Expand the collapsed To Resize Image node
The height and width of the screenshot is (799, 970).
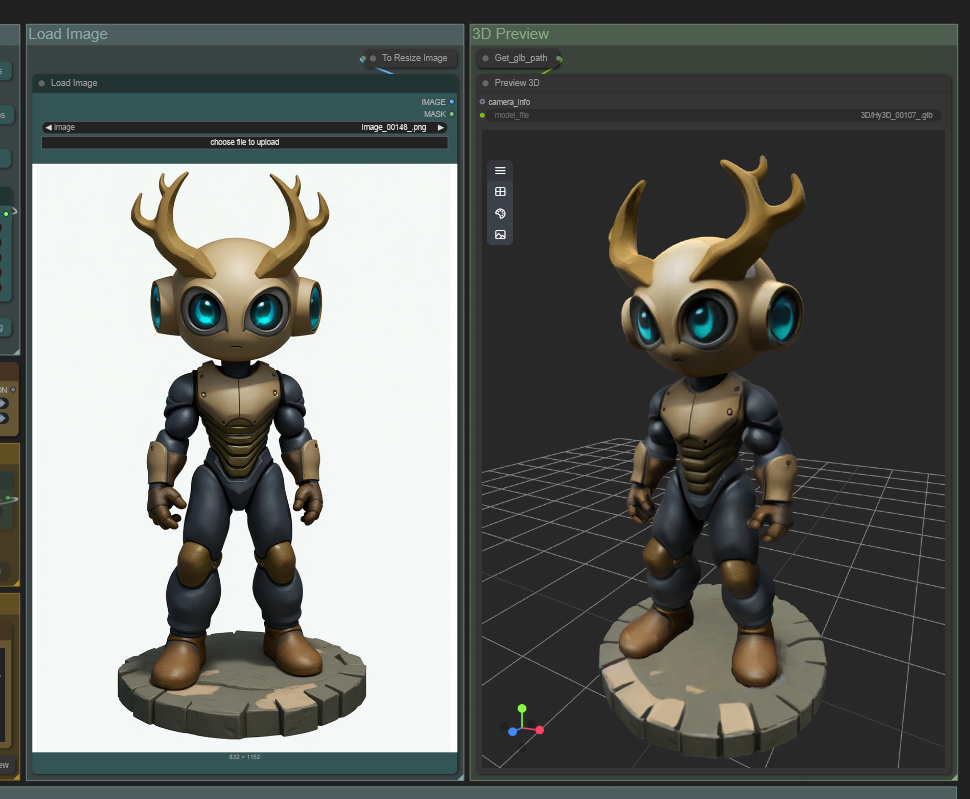373,58
